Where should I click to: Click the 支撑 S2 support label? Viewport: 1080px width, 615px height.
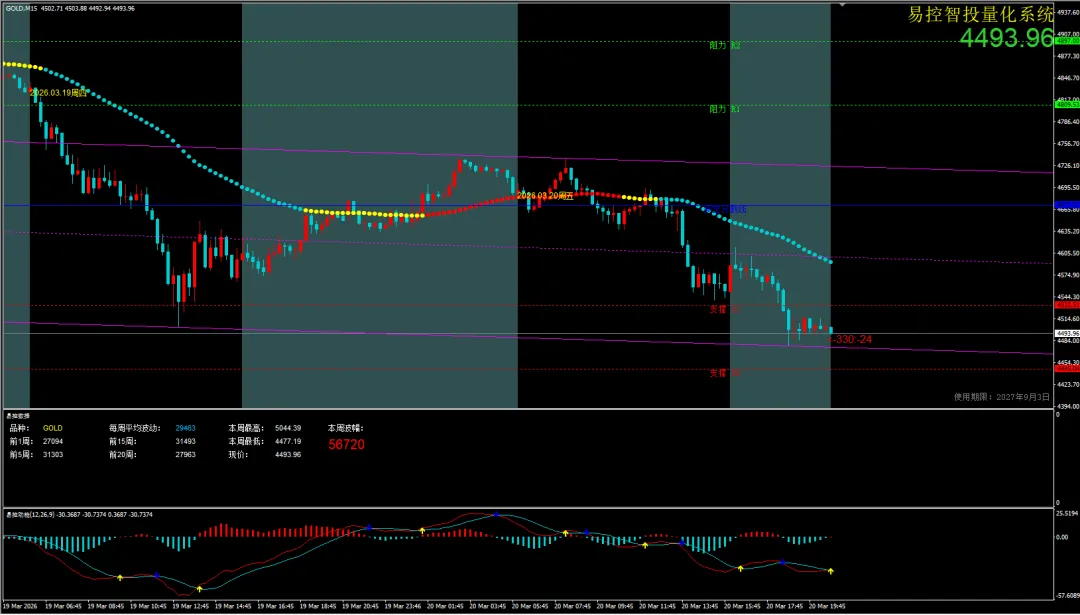725,373
